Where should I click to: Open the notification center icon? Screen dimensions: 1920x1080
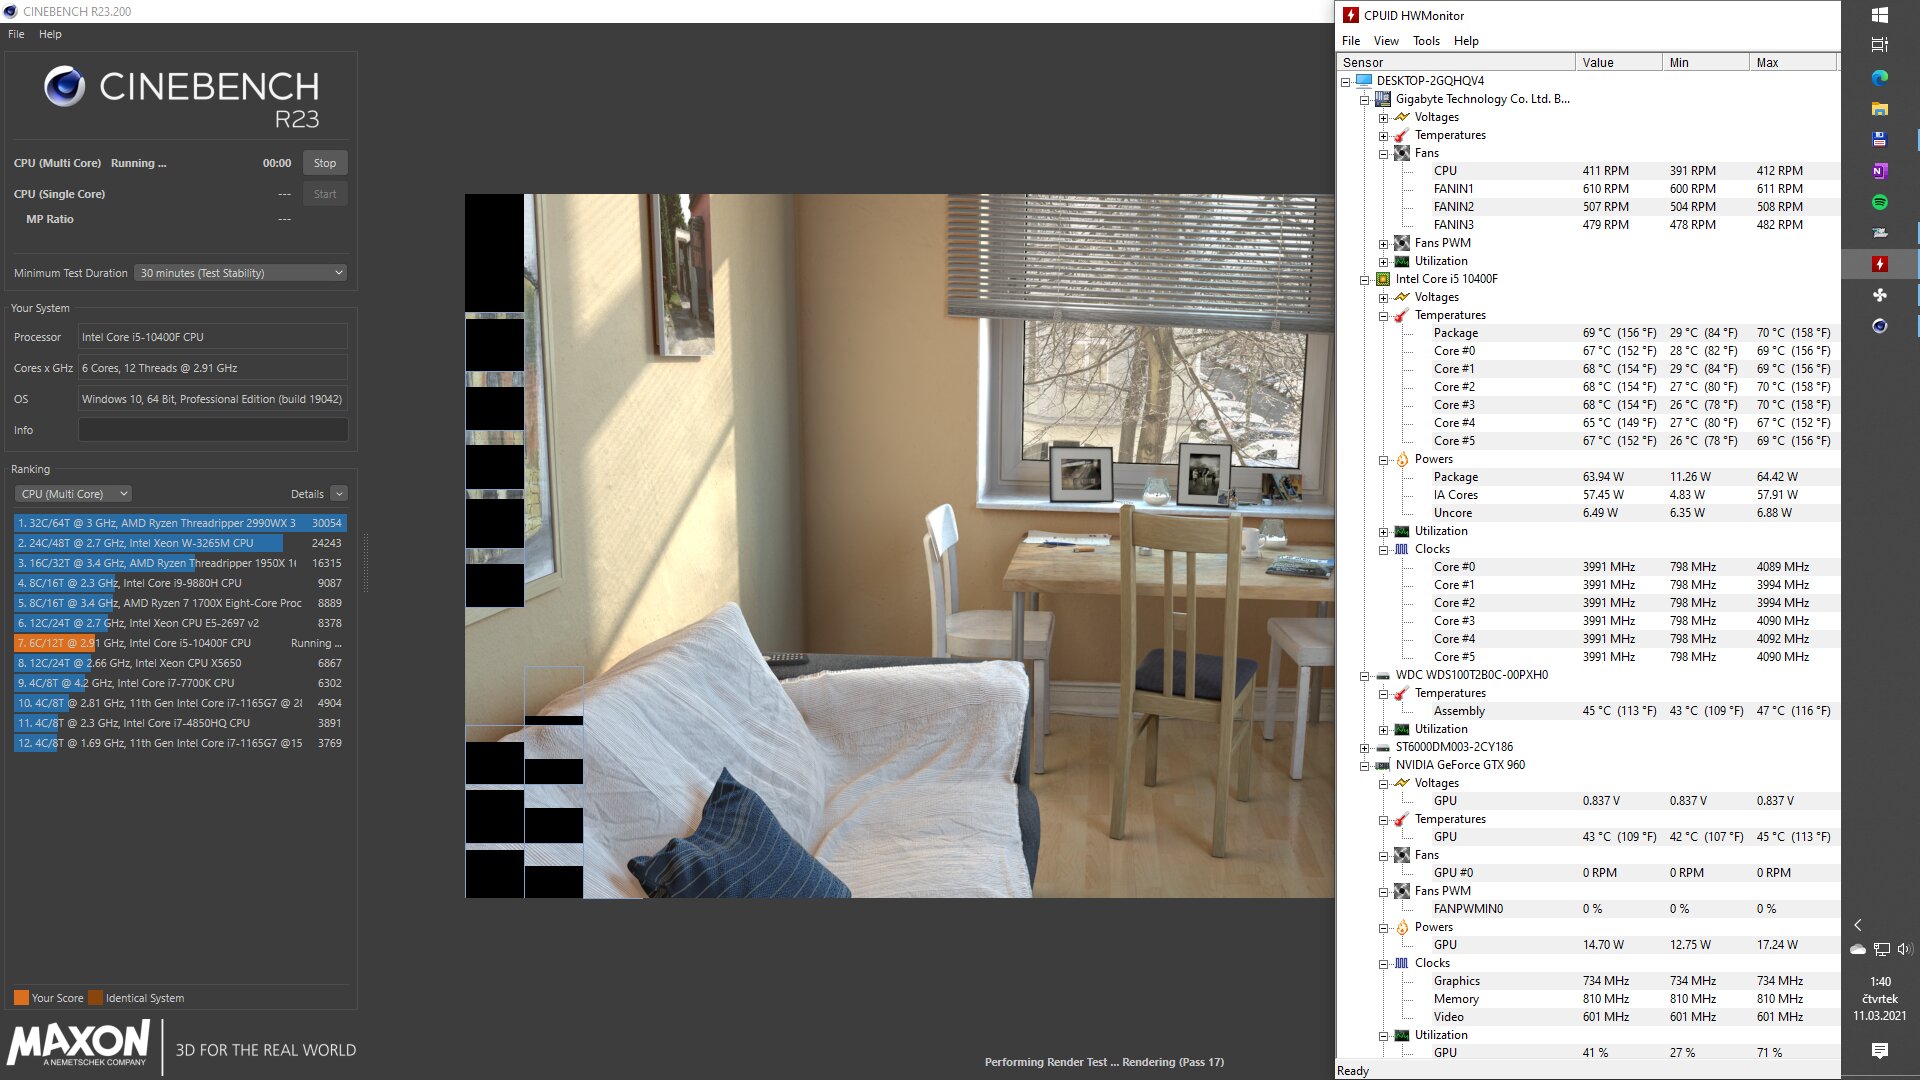1879,1050
